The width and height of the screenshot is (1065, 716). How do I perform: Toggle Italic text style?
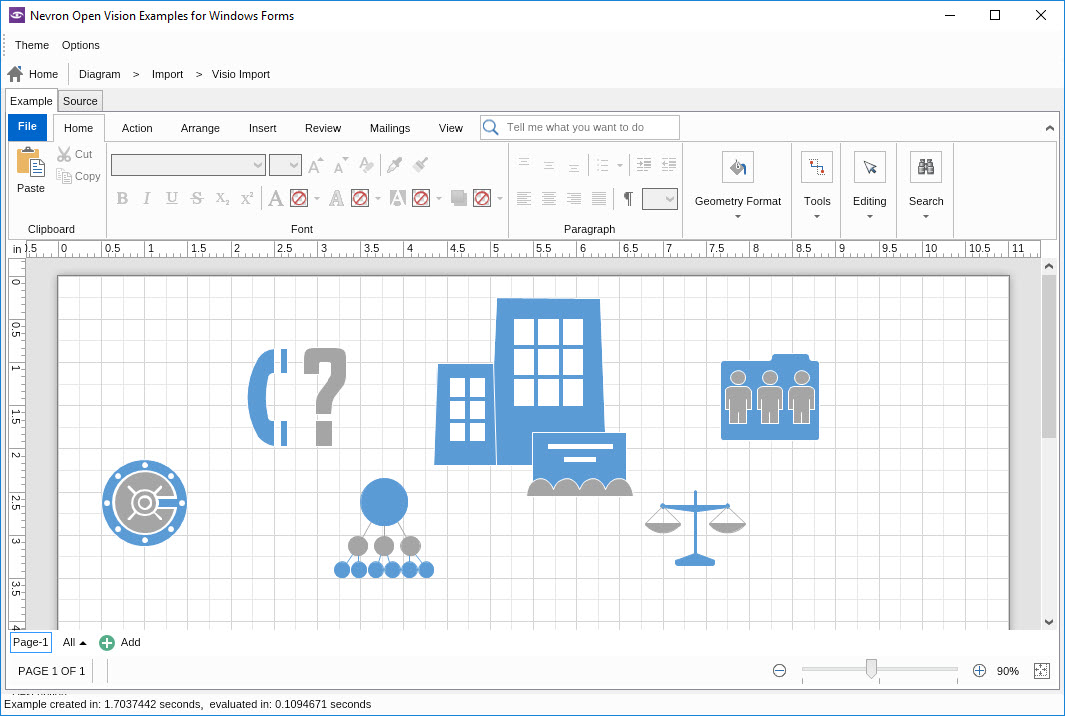click(147, 198)
